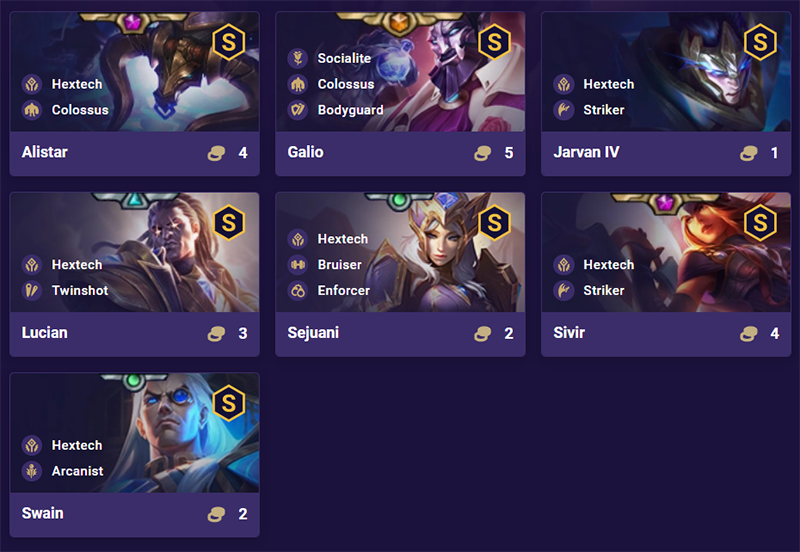Click the Bodyguard trait icon on Galio's card

(x=297, y=110)
